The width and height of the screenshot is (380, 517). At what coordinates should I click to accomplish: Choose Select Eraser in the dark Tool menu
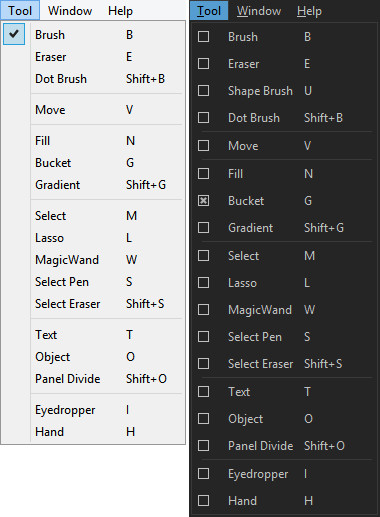point(283,364)
